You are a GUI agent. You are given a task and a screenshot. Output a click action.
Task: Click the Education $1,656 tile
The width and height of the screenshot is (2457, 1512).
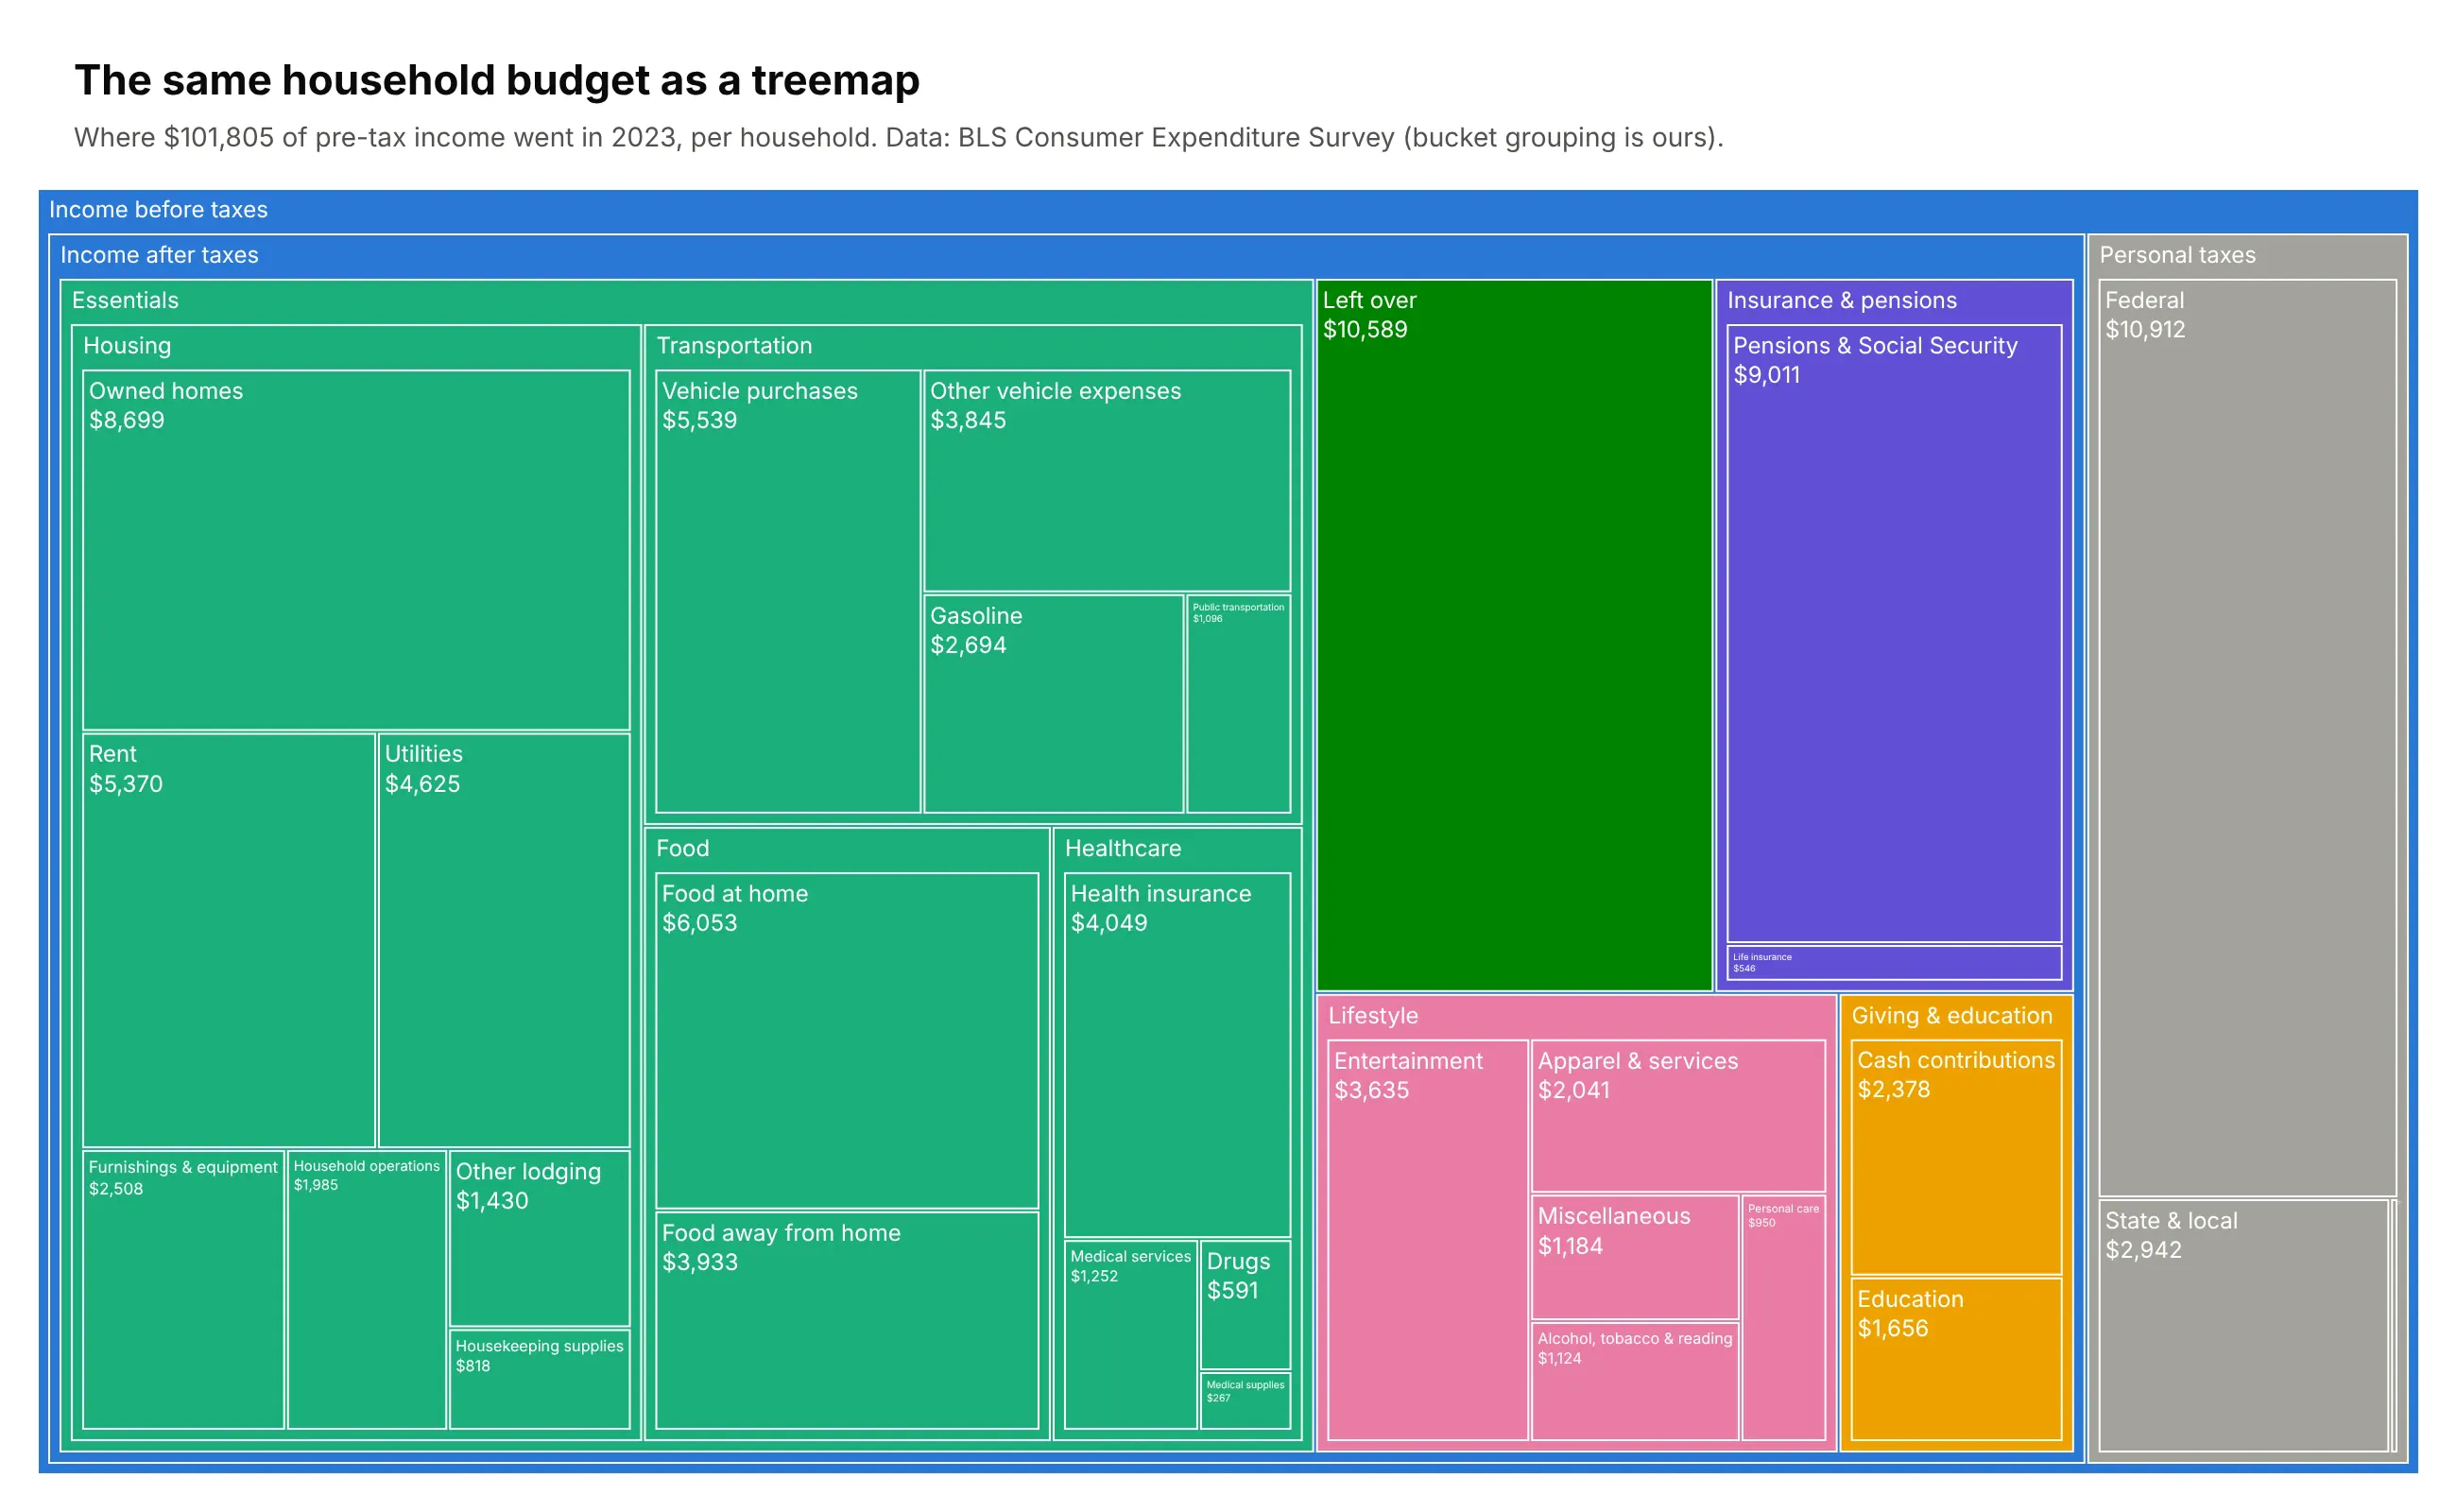[1956, 1359]
